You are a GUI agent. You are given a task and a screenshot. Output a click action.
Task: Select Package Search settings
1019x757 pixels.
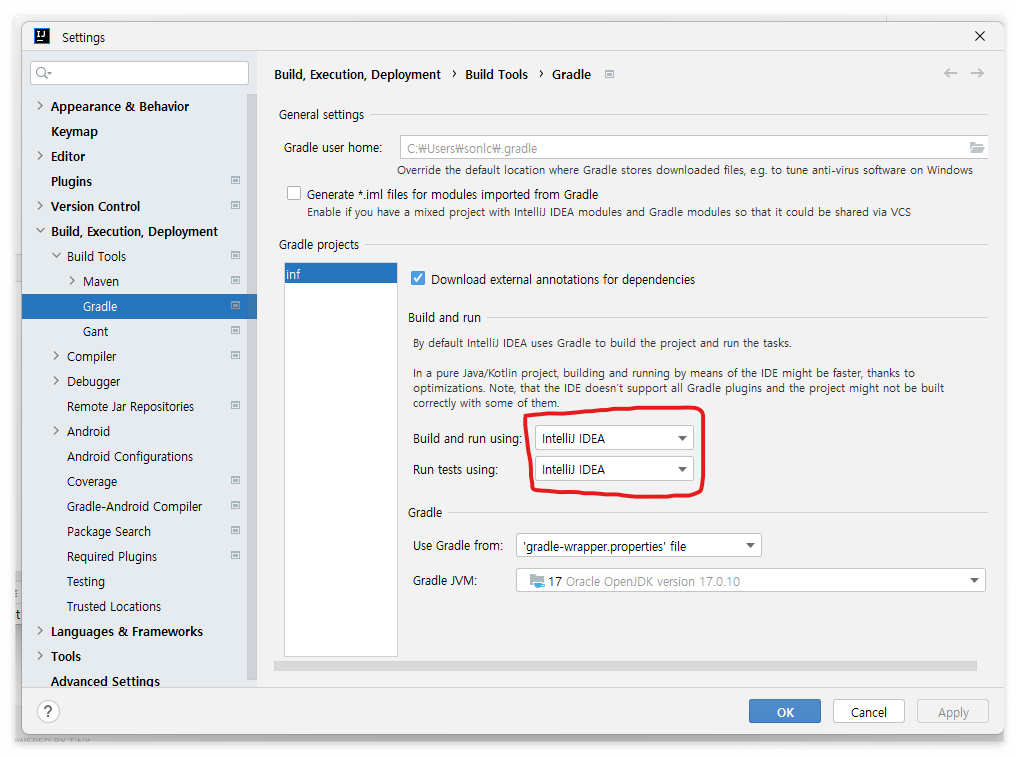click(109, 532)
